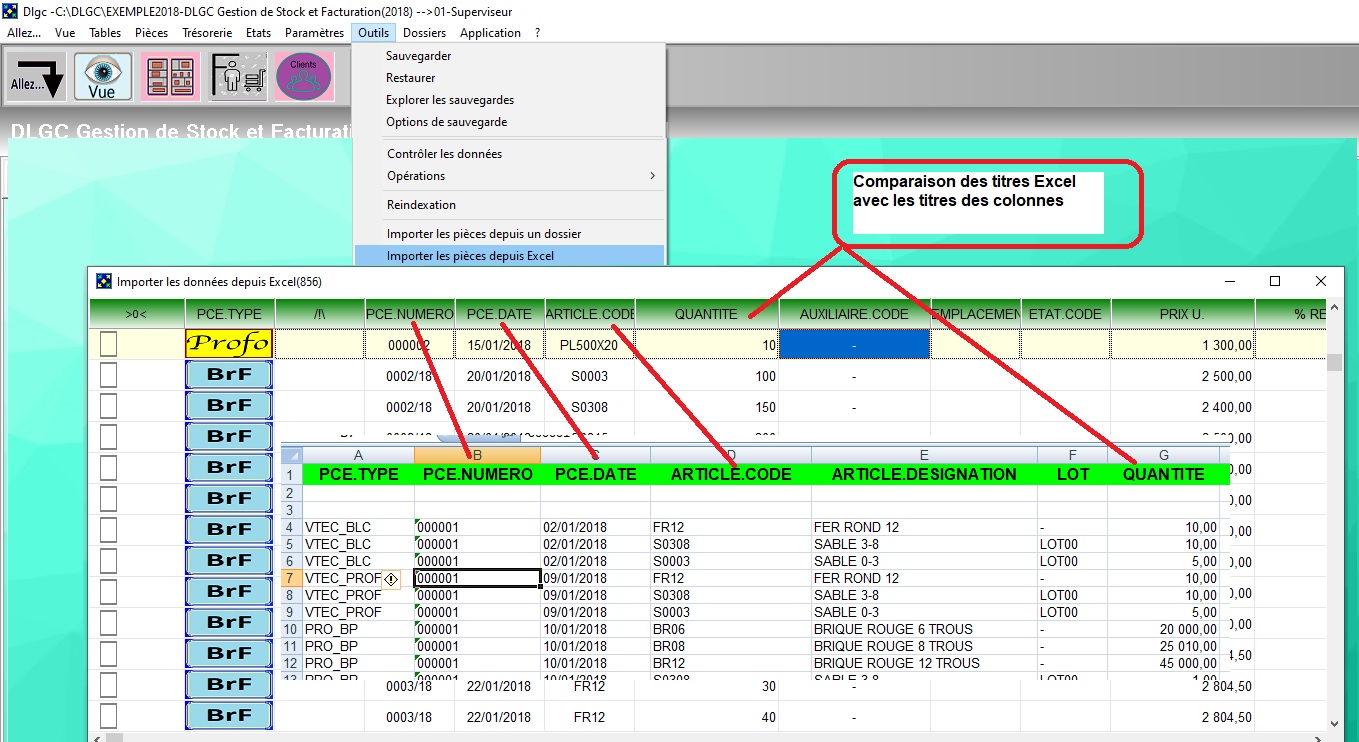Open the Paramètres menu
The image size is (1359, 742).
(314, 33)
